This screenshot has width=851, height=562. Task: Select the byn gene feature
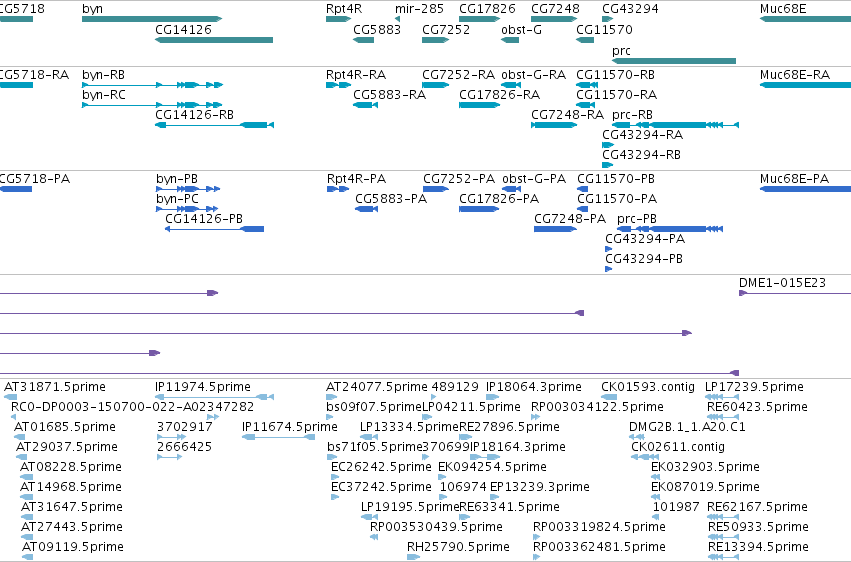152,19
